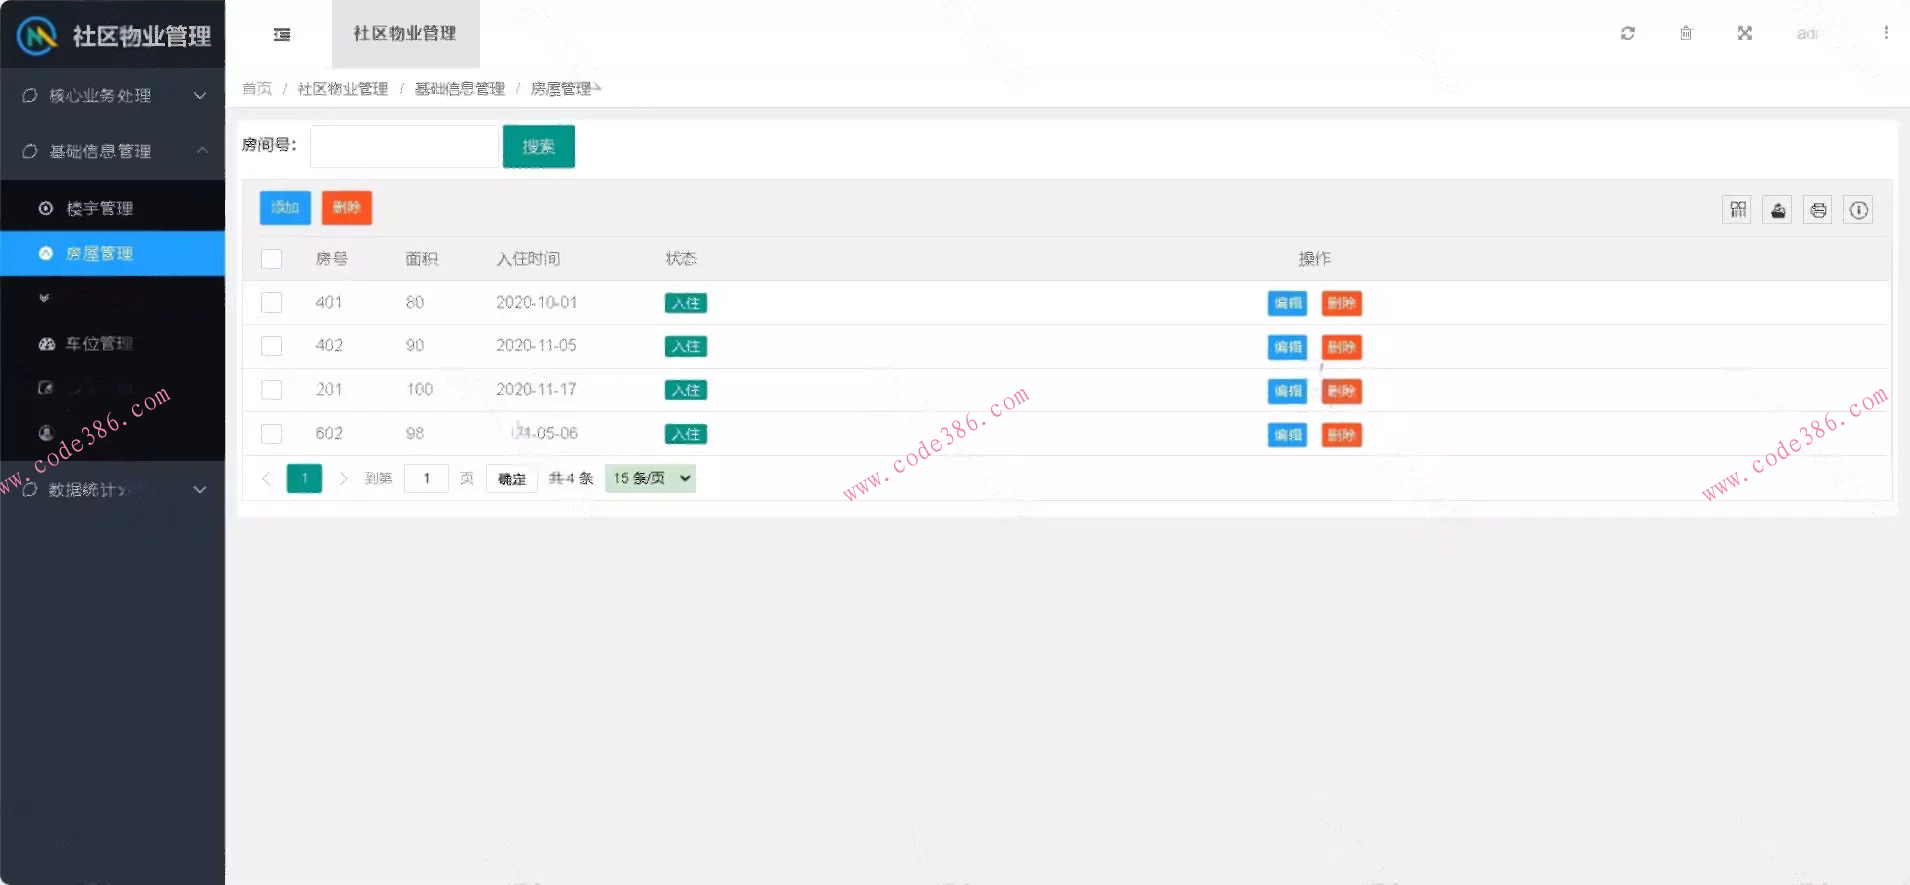Screen dimensions: 1910x885
Task: Delete room 602 row
Action: pos(1341,435)
